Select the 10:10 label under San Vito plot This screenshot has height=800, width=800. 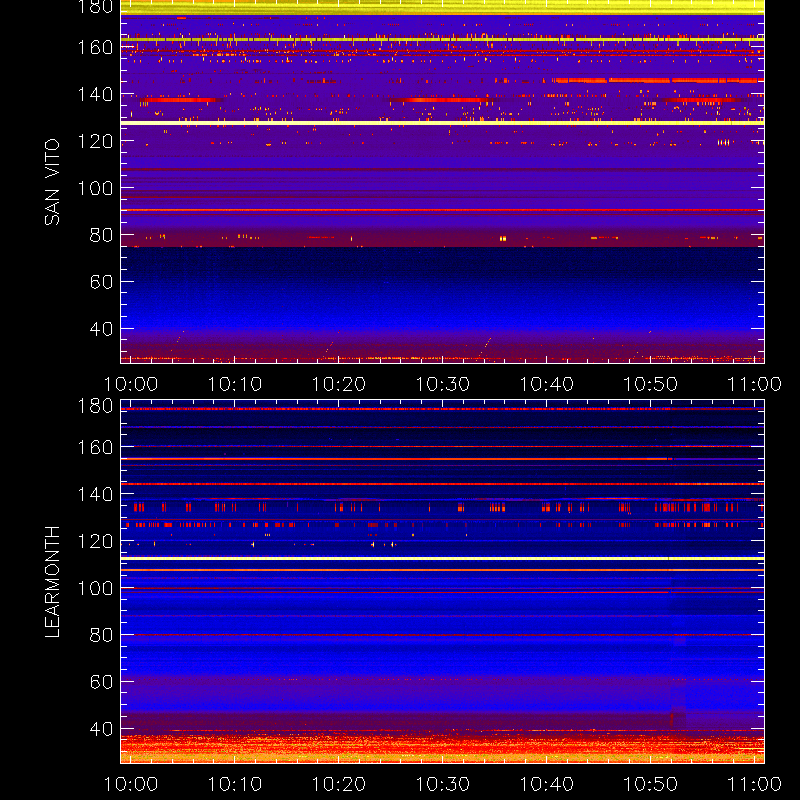tap(235, 384)
